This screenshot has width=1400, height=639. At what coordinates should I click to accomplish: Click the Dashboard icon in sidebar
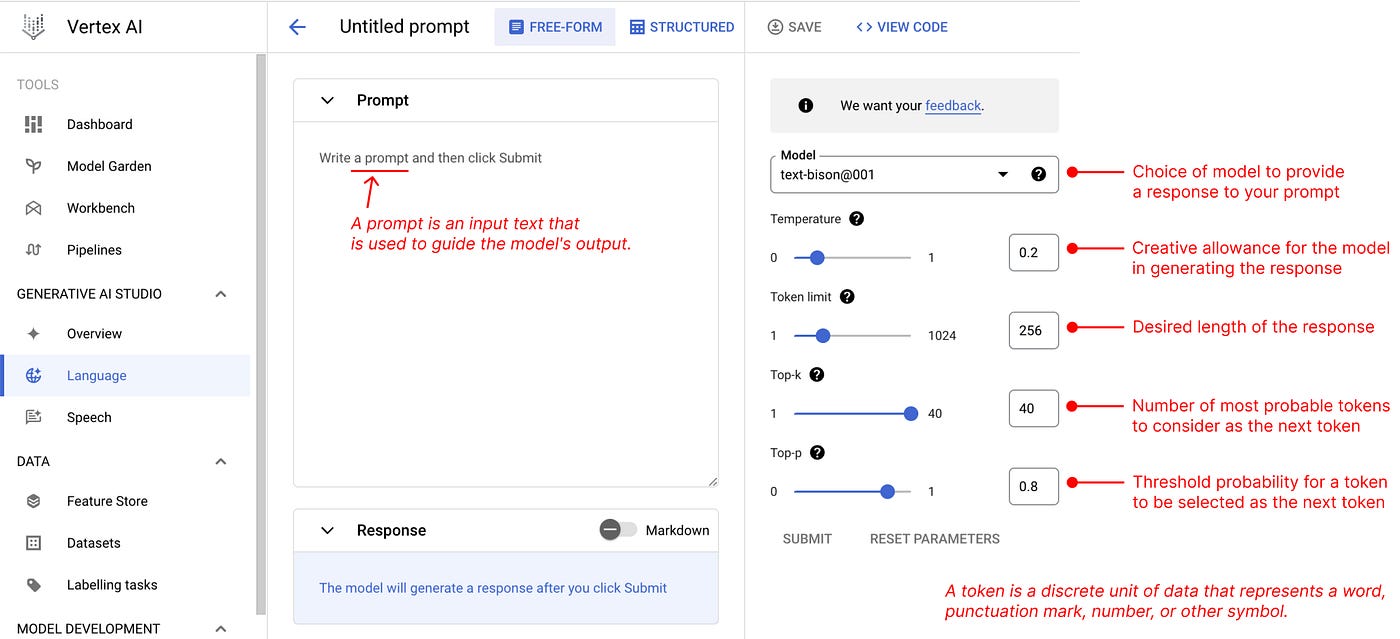click(34, 124)
